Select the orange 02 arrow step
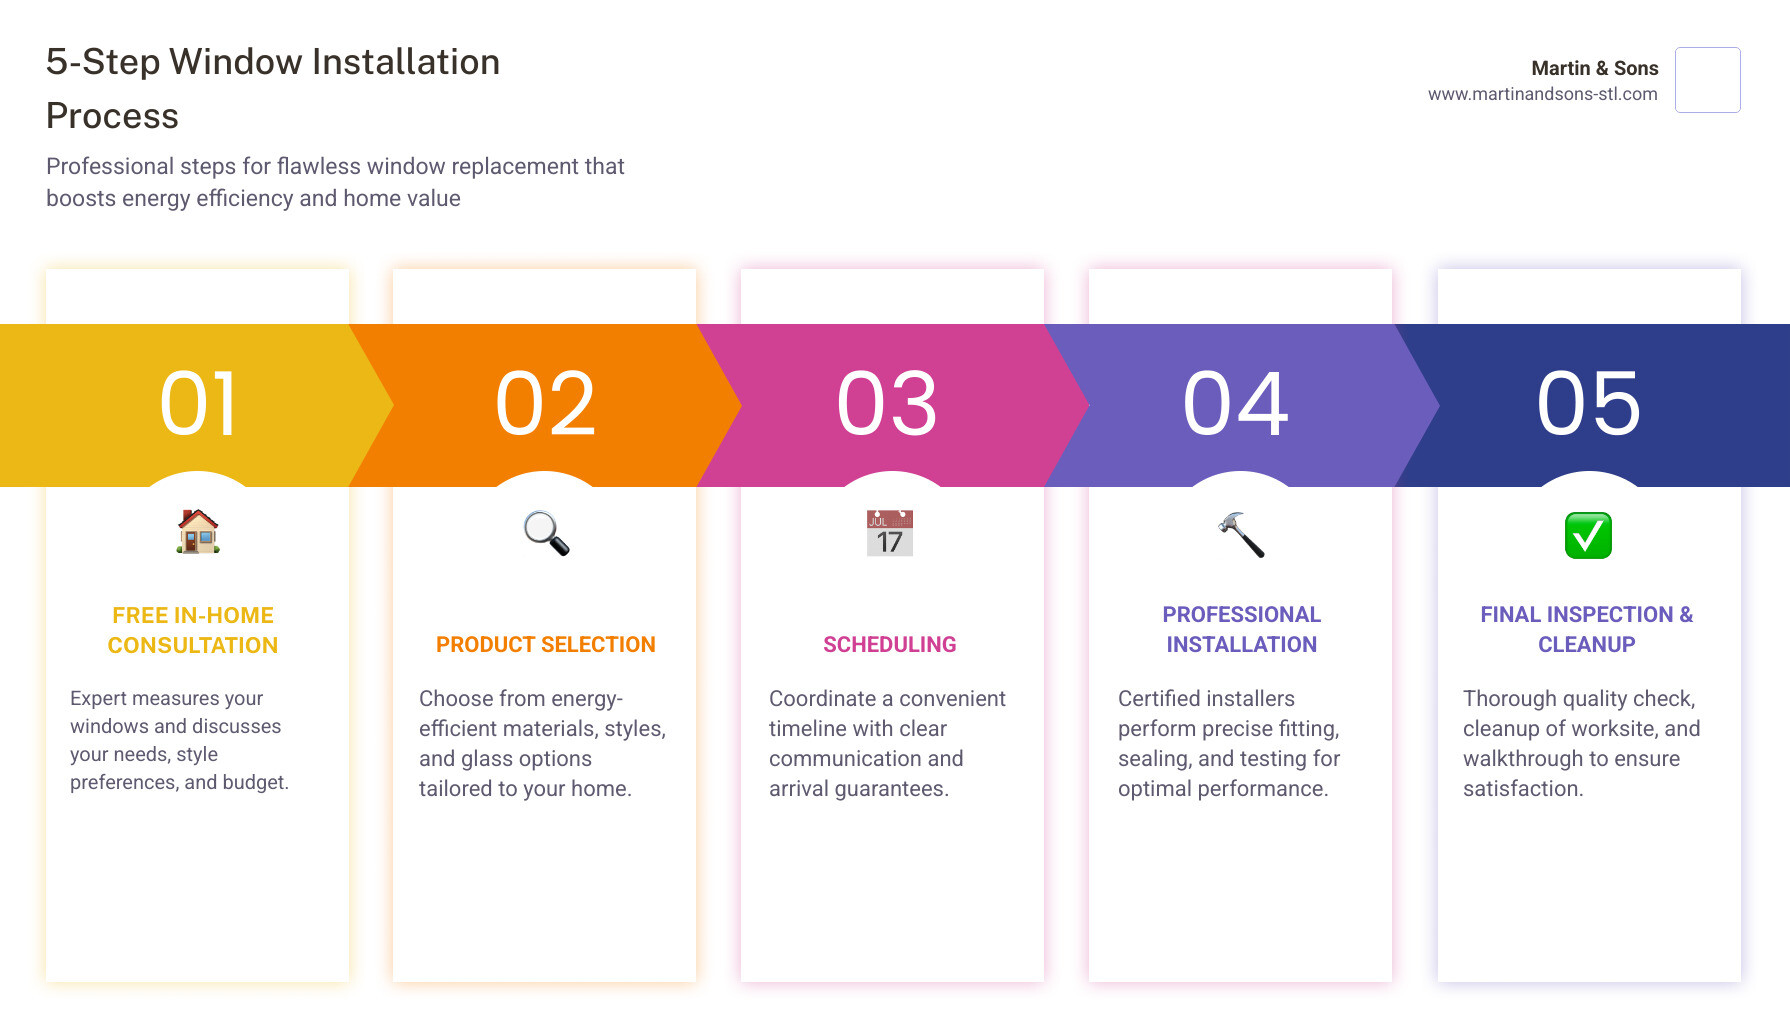Viewport: 1790px width, 1024px height. (546, 404)
